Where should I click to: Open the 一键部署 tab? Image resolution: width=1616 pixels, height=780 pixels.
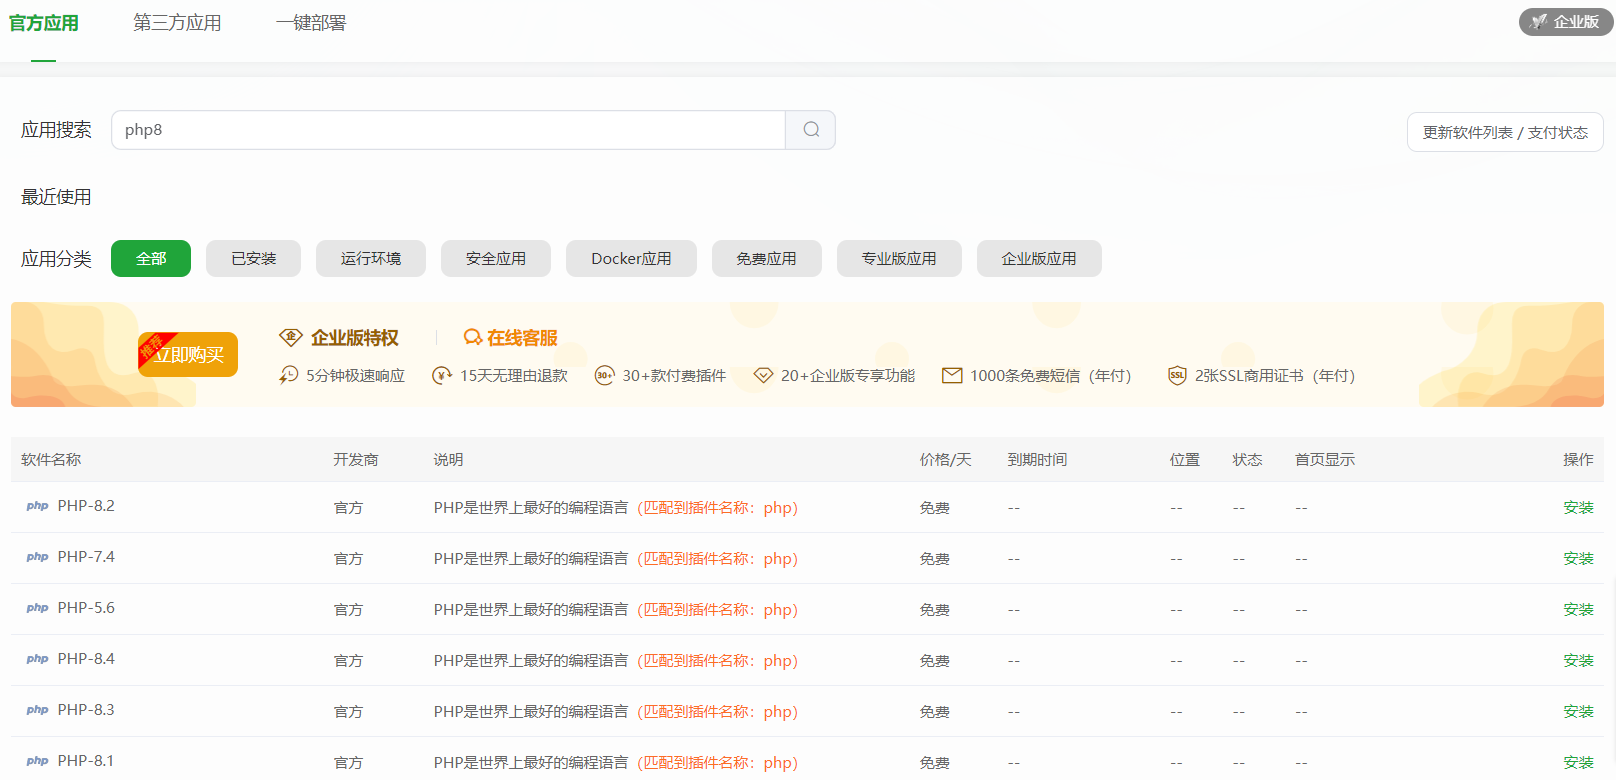click(311, 23)
